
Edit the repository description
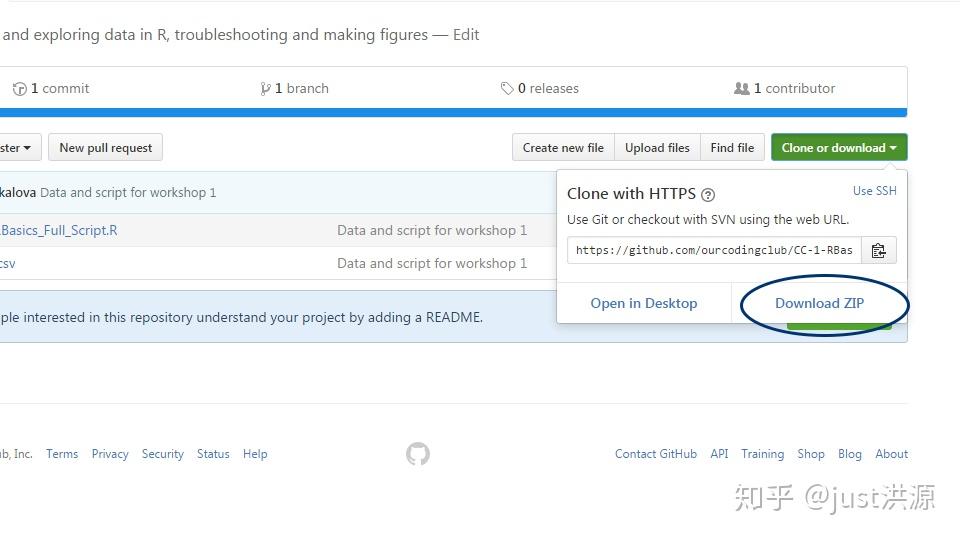coord(466,35)
